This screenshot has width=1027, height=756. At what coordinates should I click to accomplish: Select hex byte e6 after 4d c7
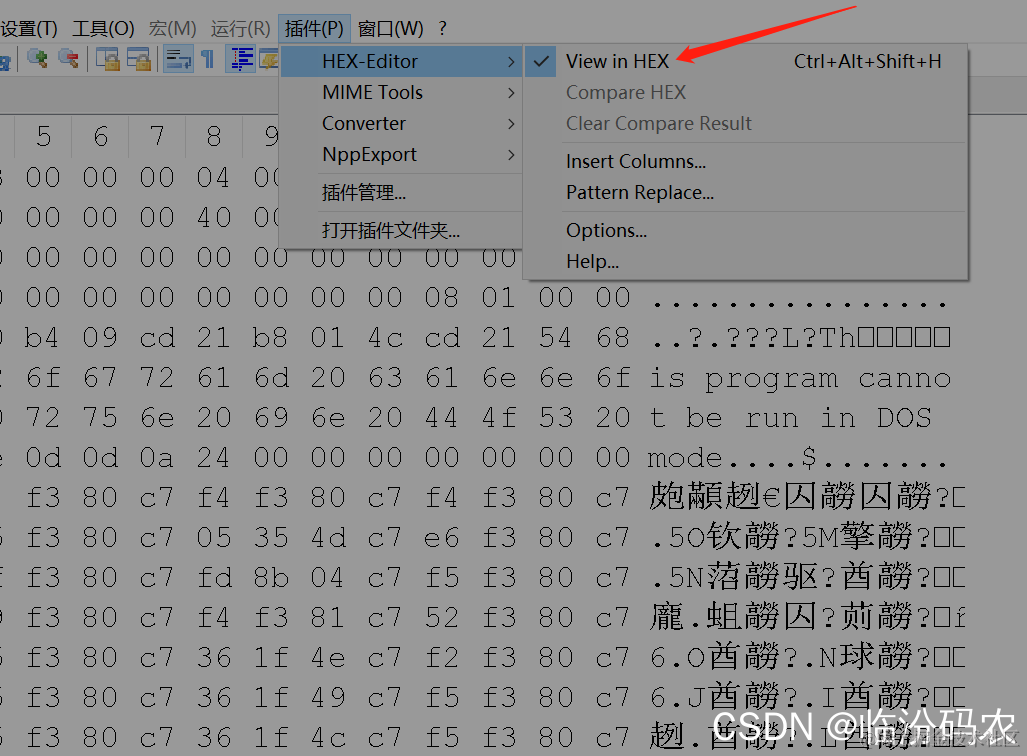[441, 538]
